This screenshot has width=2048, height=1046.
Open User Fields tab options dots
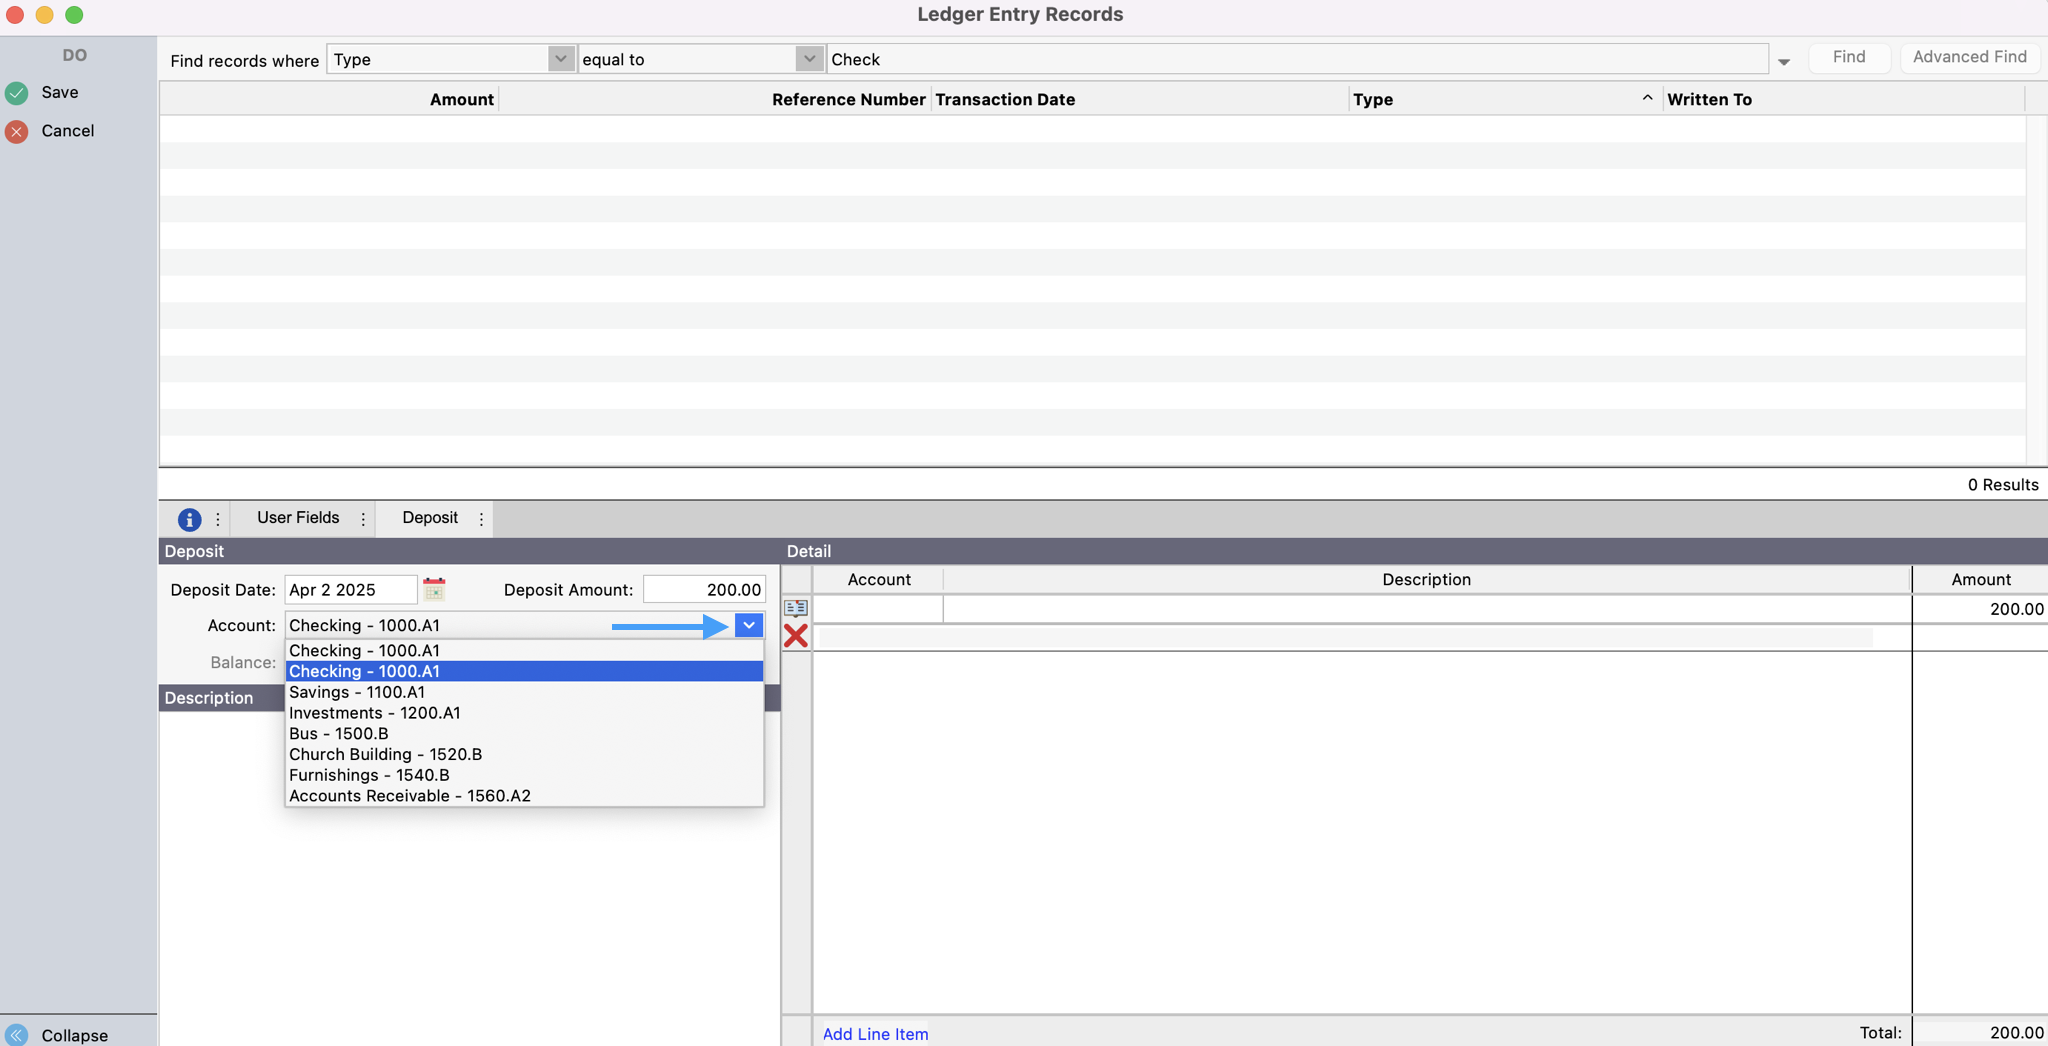tap(363, 519)
